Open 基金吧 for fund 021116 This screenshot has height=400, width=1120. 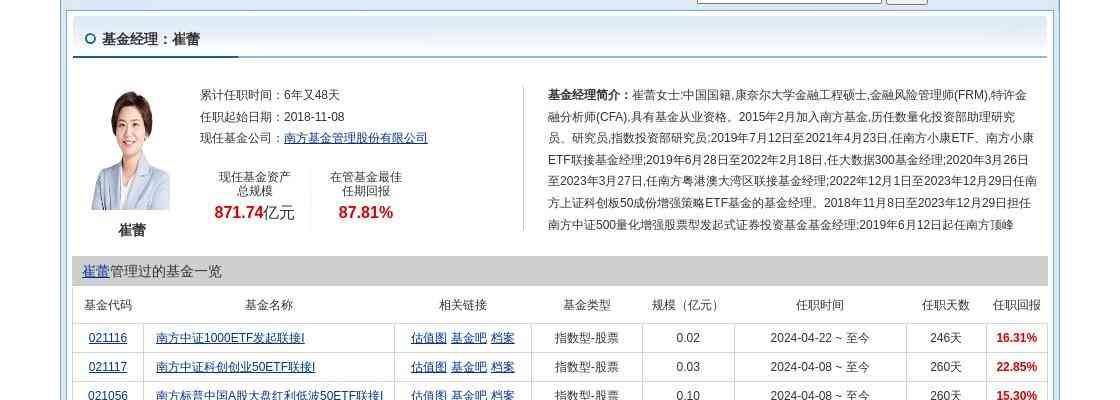[469, 338]
